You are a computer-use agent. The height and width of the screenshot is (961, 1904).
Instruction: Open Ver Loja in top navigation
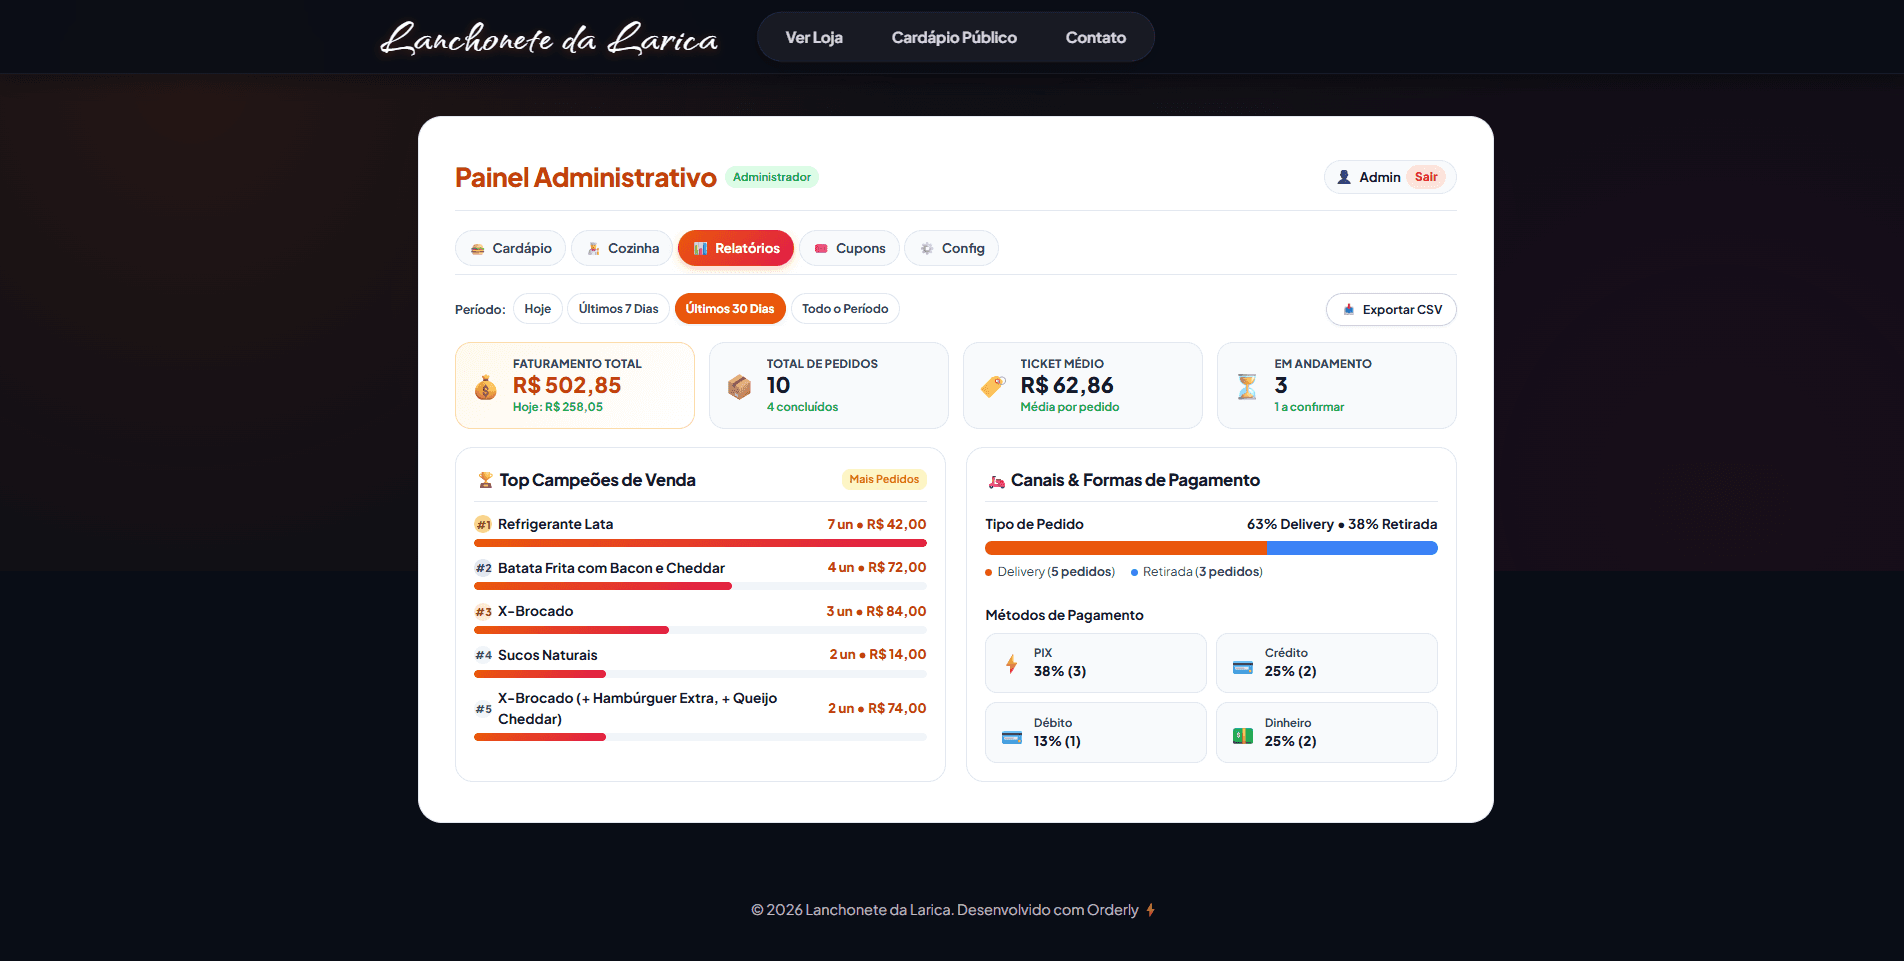[814, 37]
